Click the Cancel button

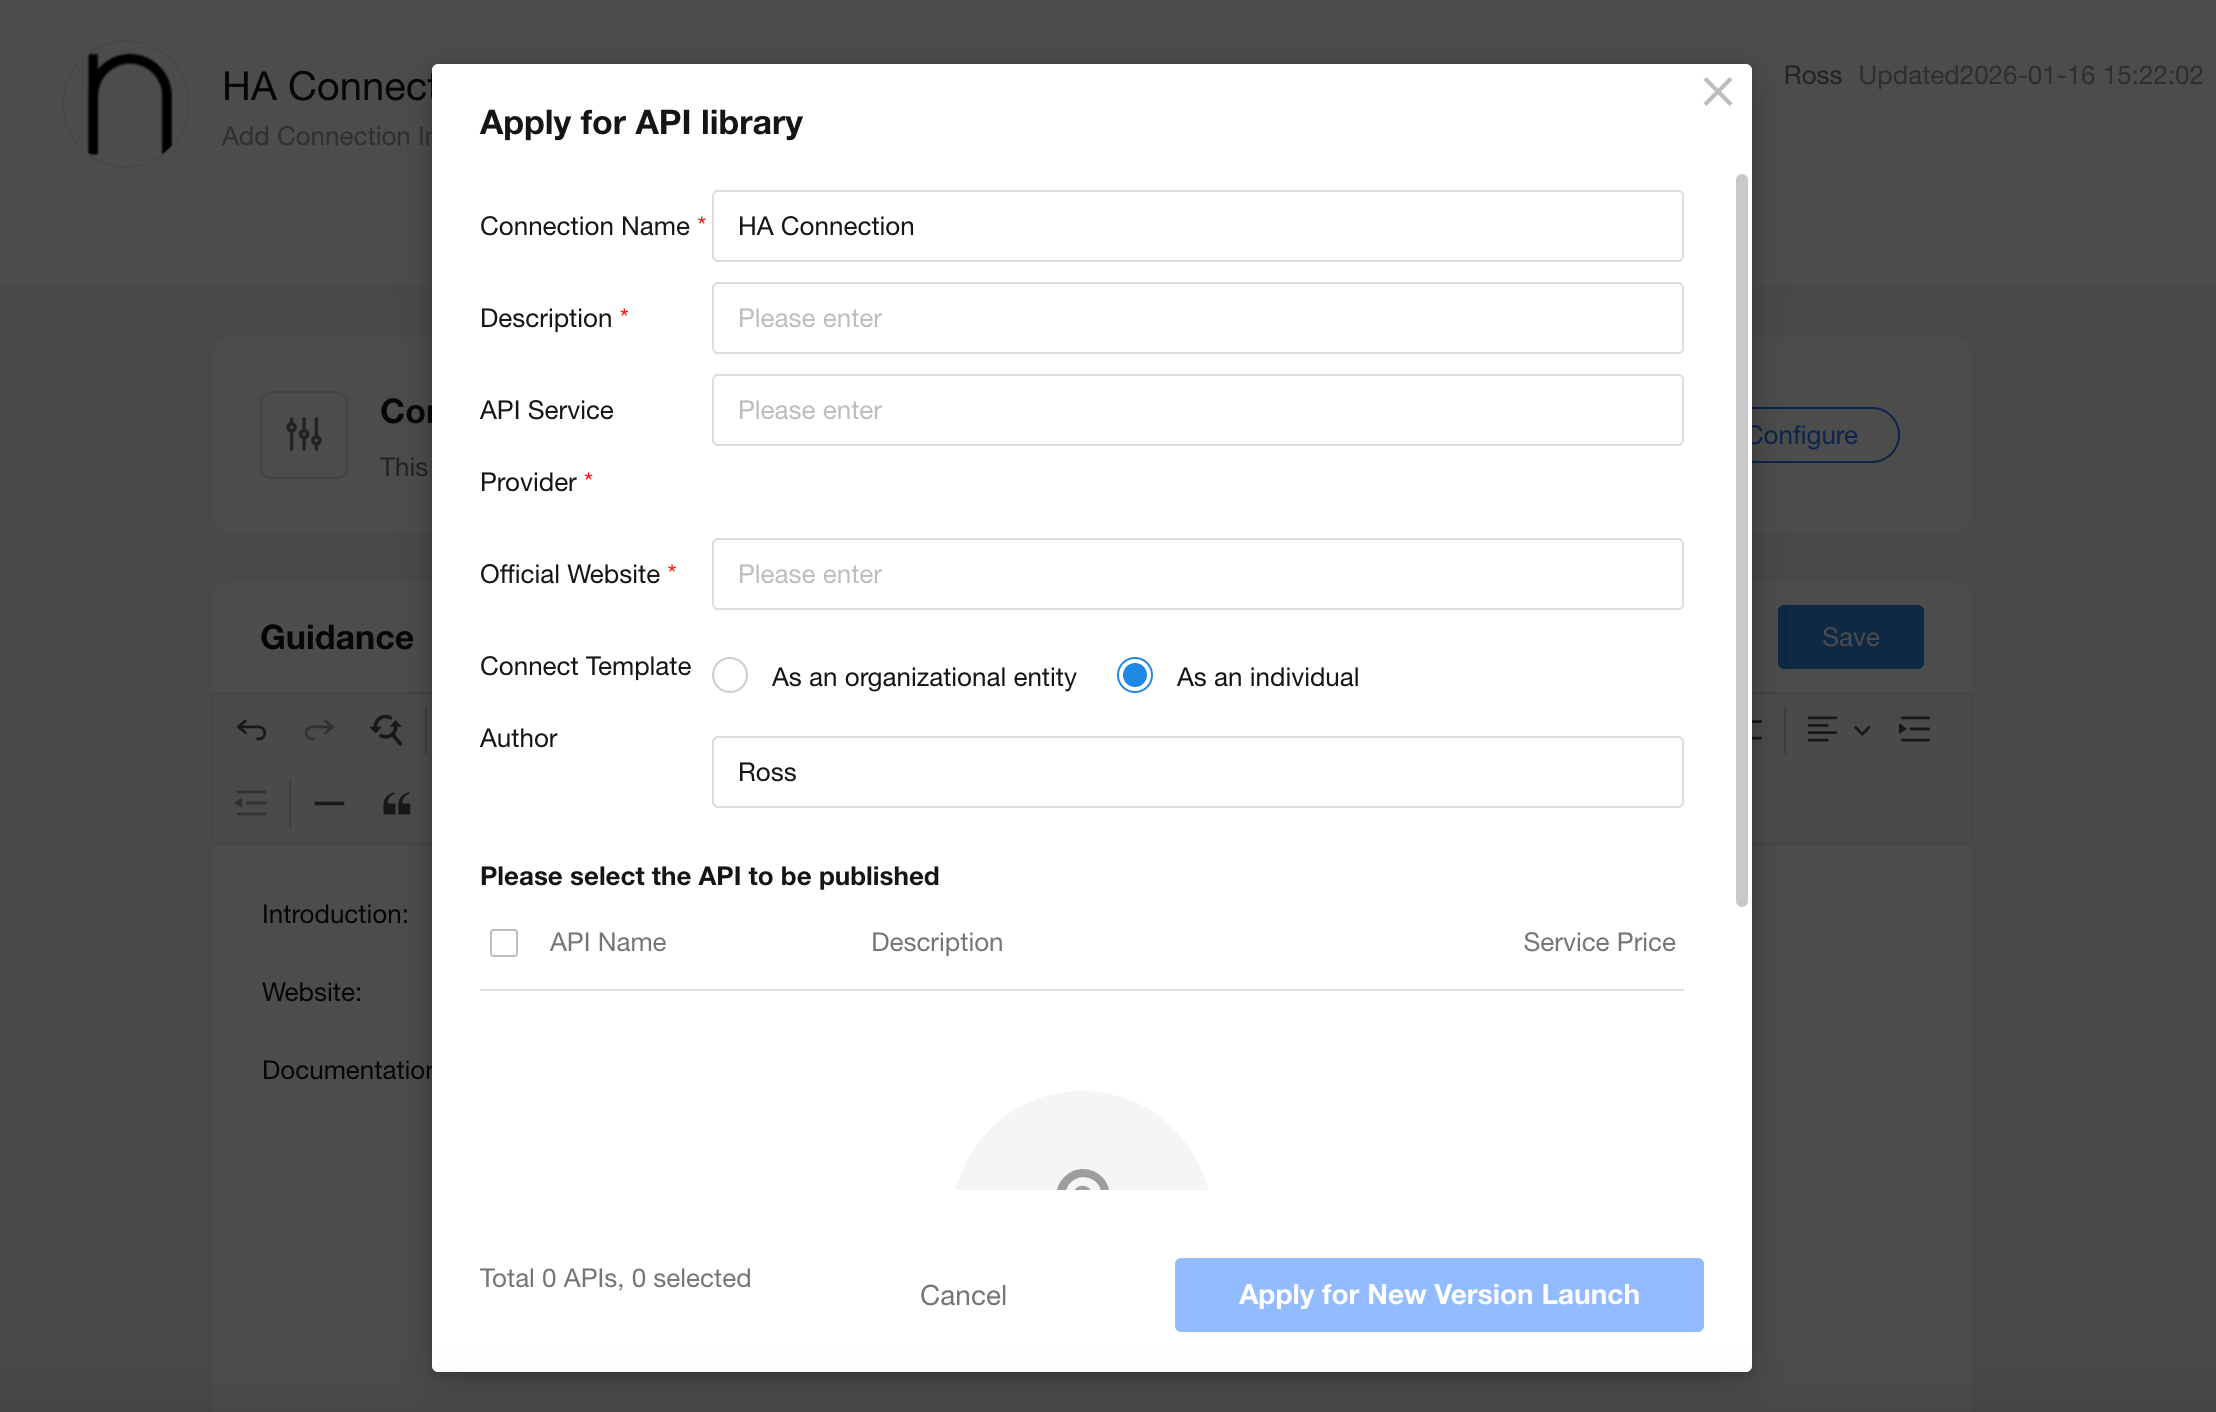963,1295
